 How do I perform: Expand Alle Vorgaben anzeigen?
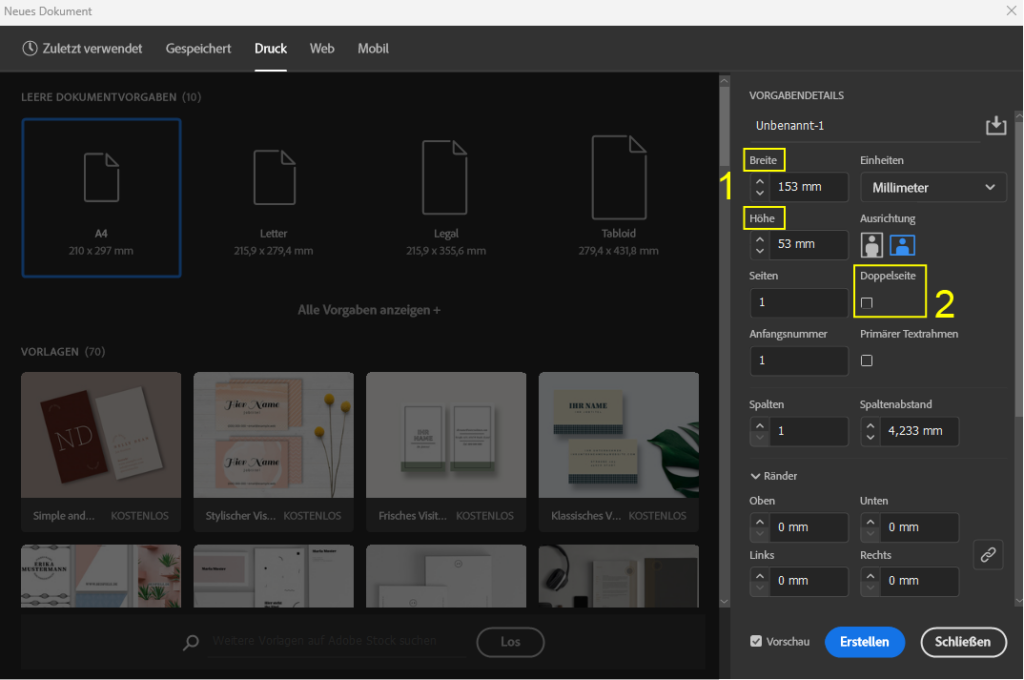click(368, 309)
